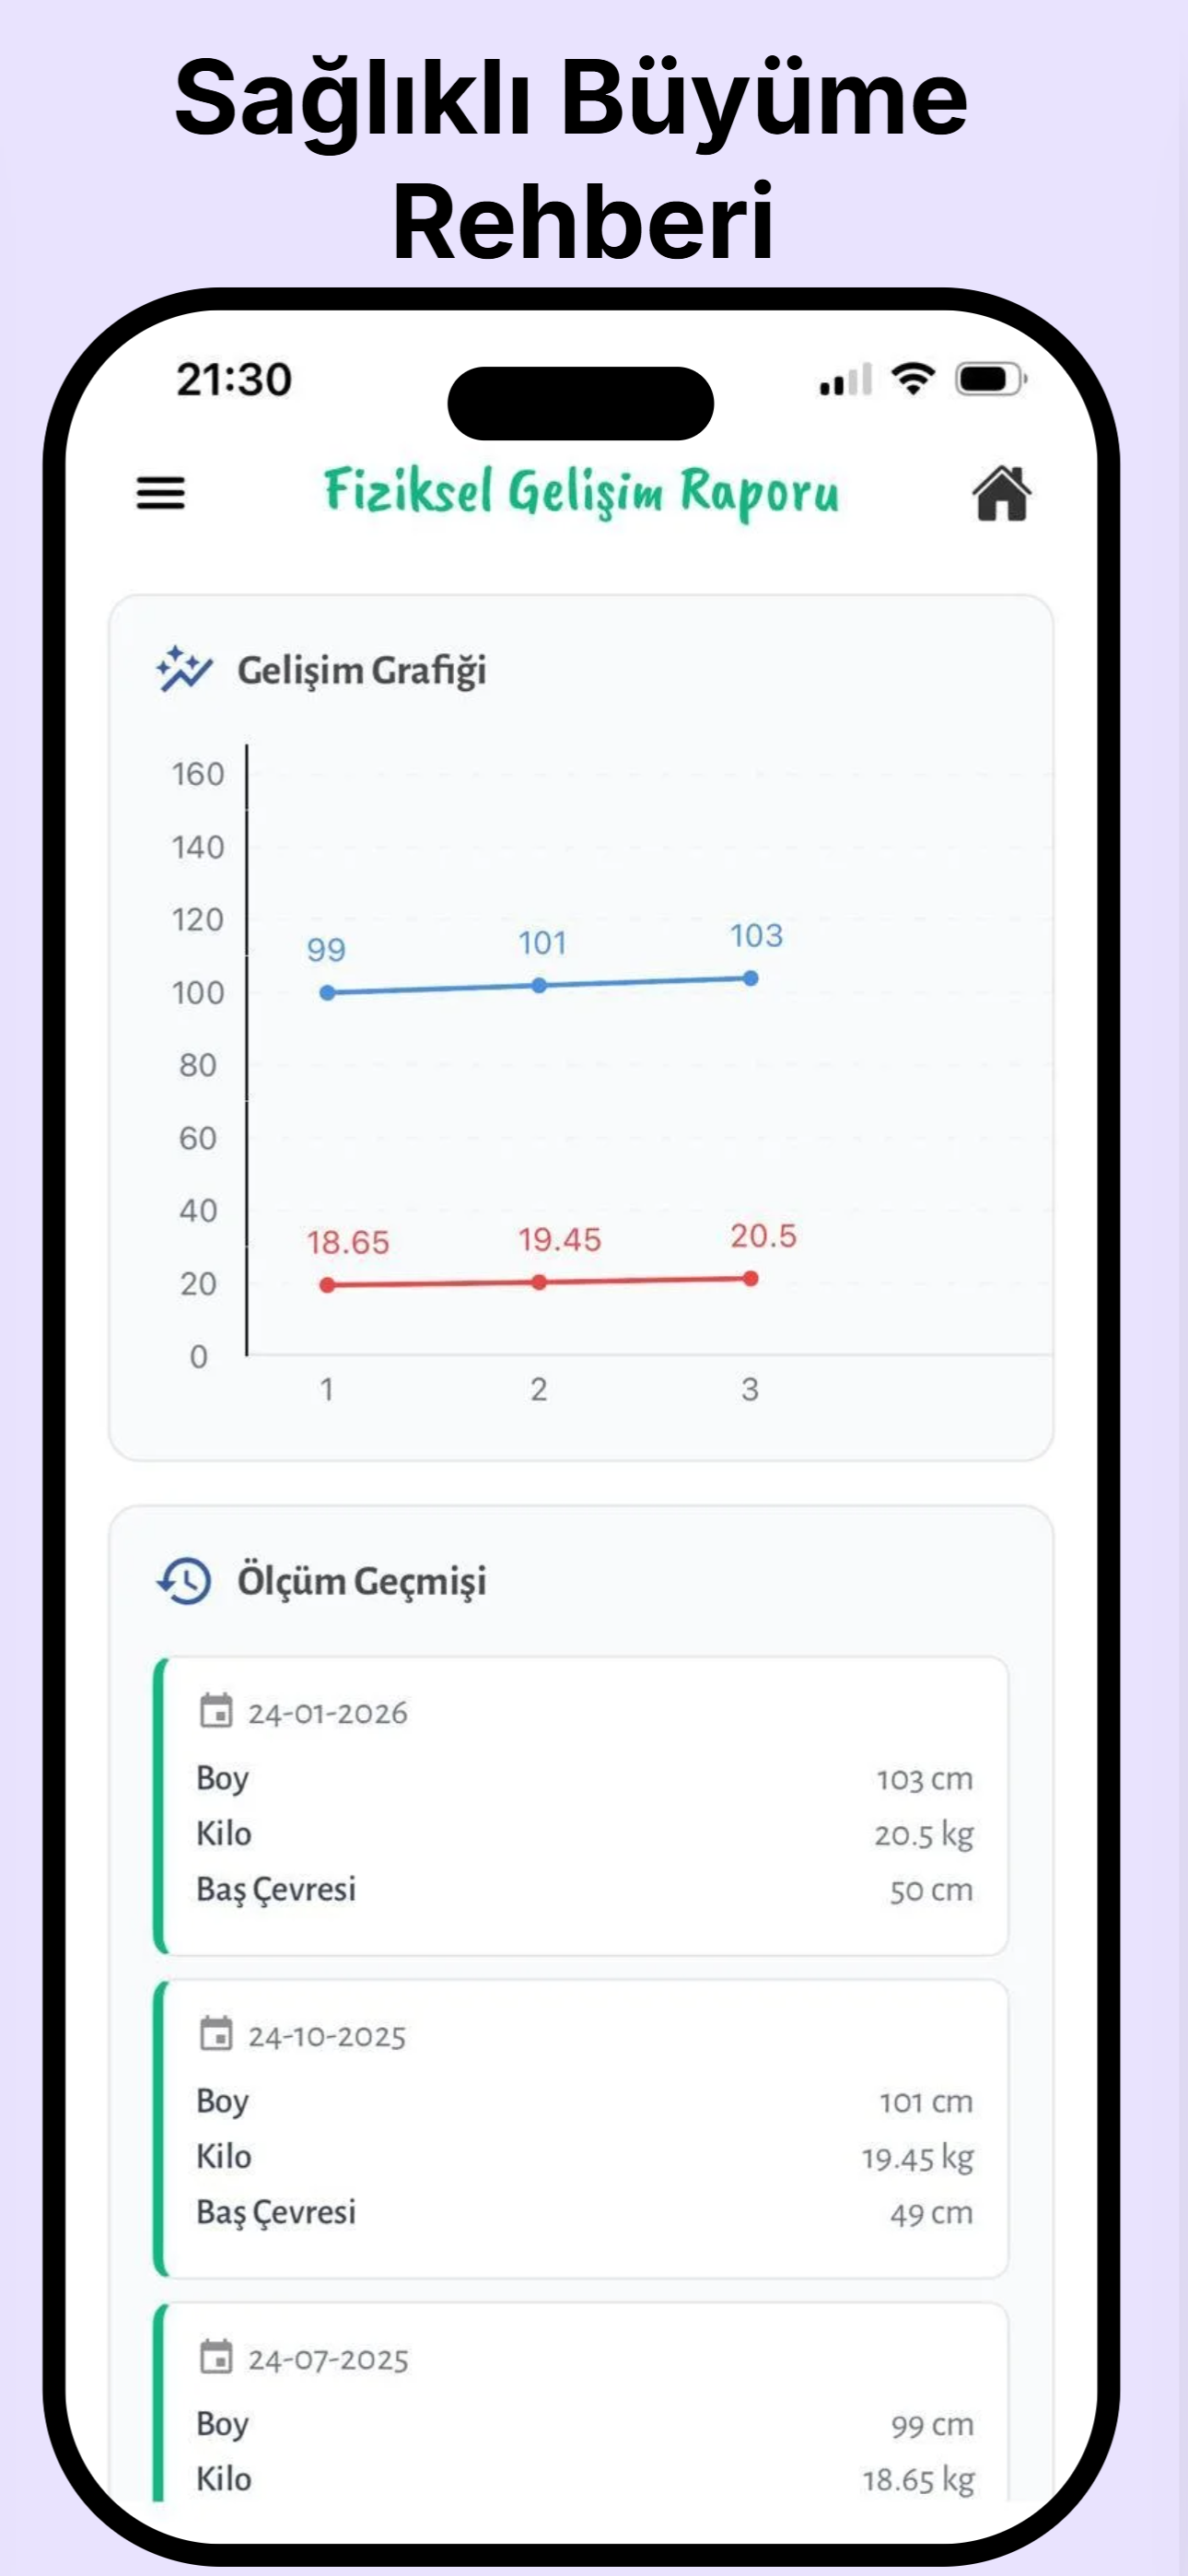Select the red data point labeled 18.65

coord(327,1283)
